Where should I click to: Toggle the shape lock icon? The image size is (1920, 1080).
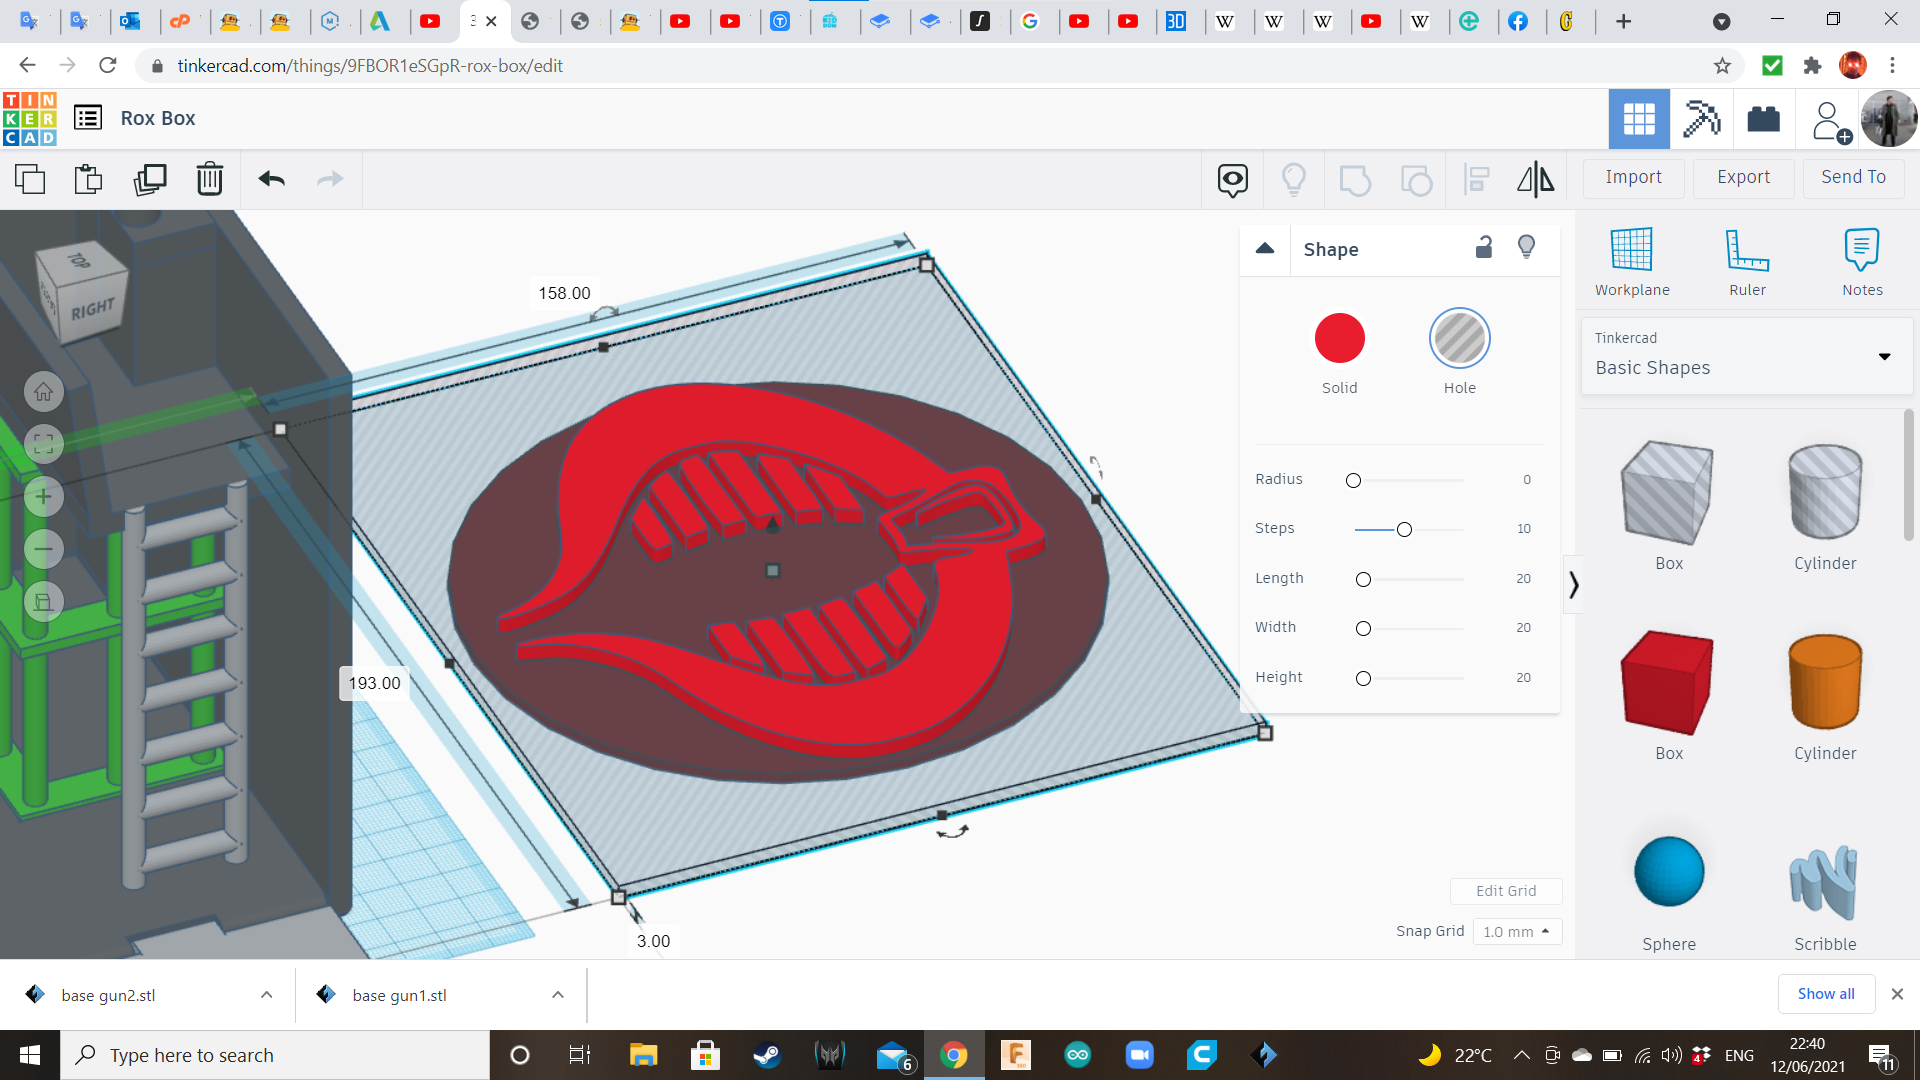click(1484, 247)
